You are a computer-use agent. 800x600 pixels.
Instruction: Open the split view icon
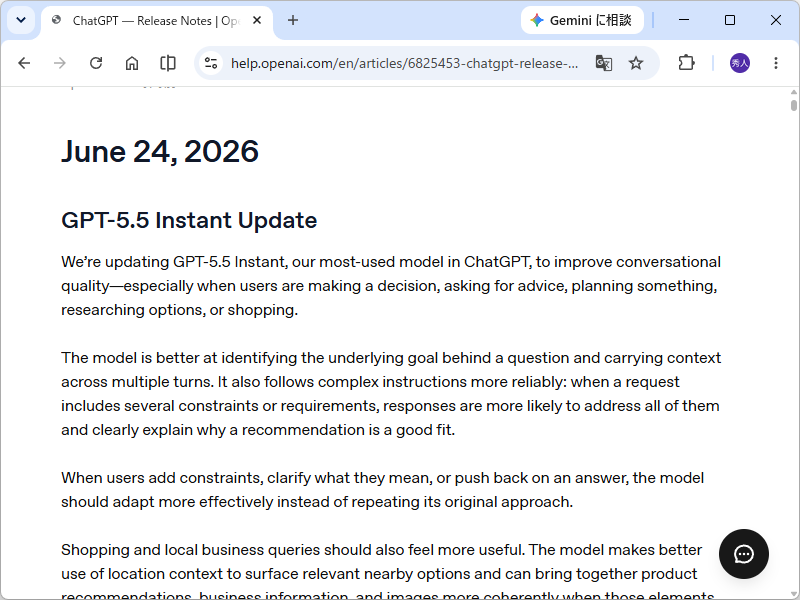(x=168, y=63)
